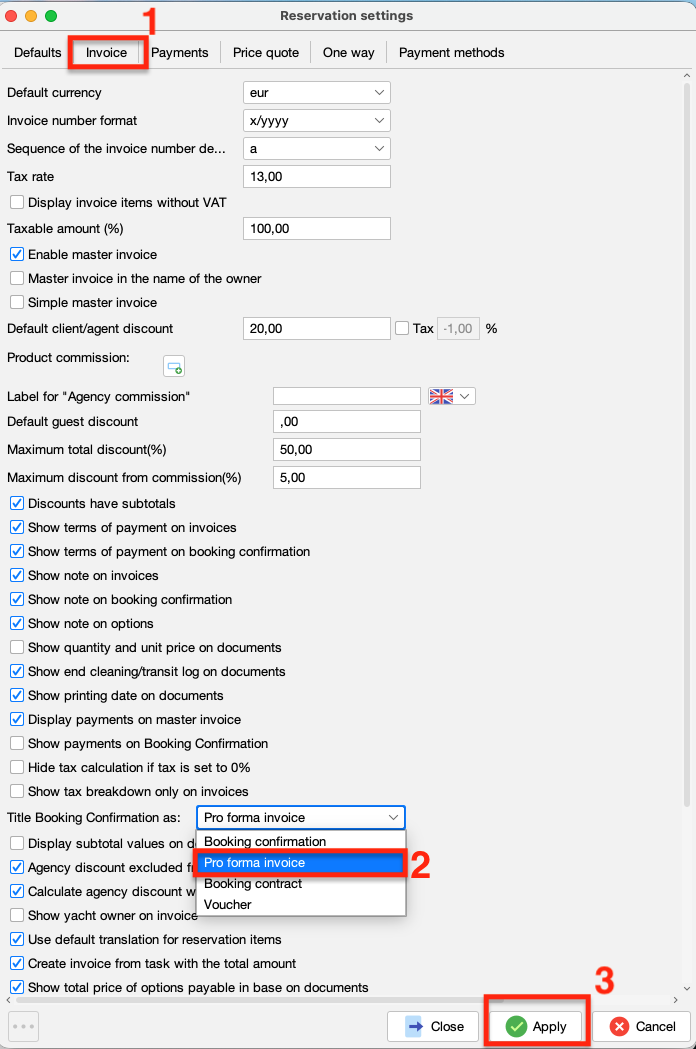
Task: Click the scroll right arrow
Action: pos(675,999)
